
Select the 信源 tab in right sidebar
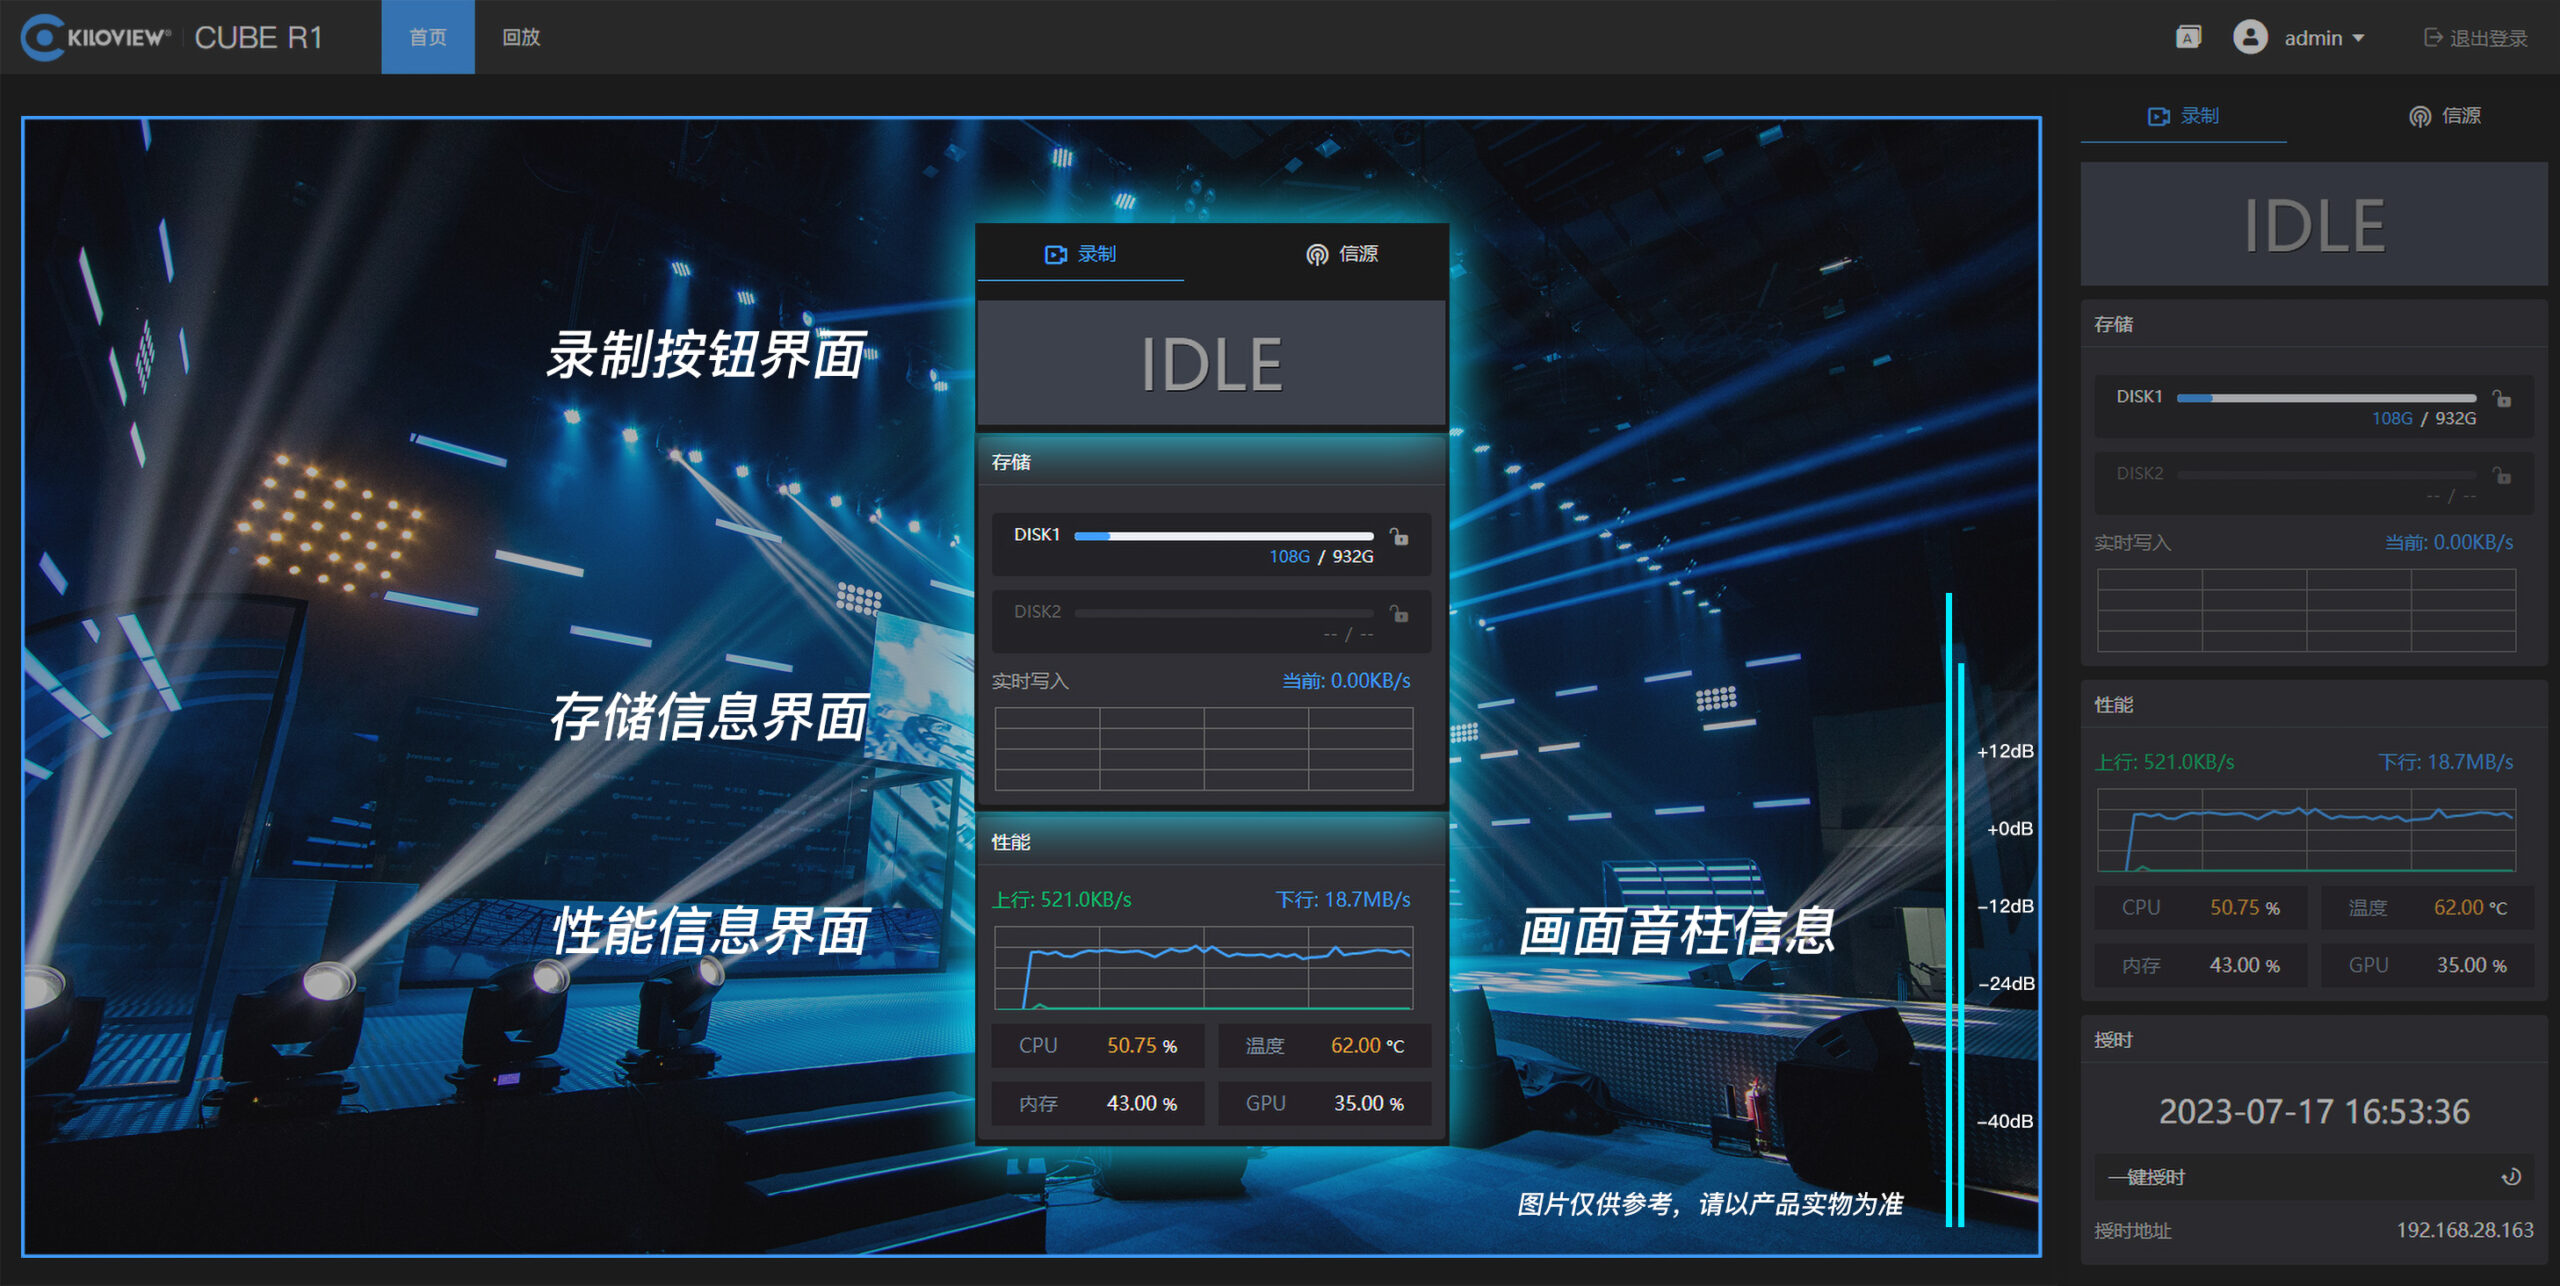click(2444, 116)
